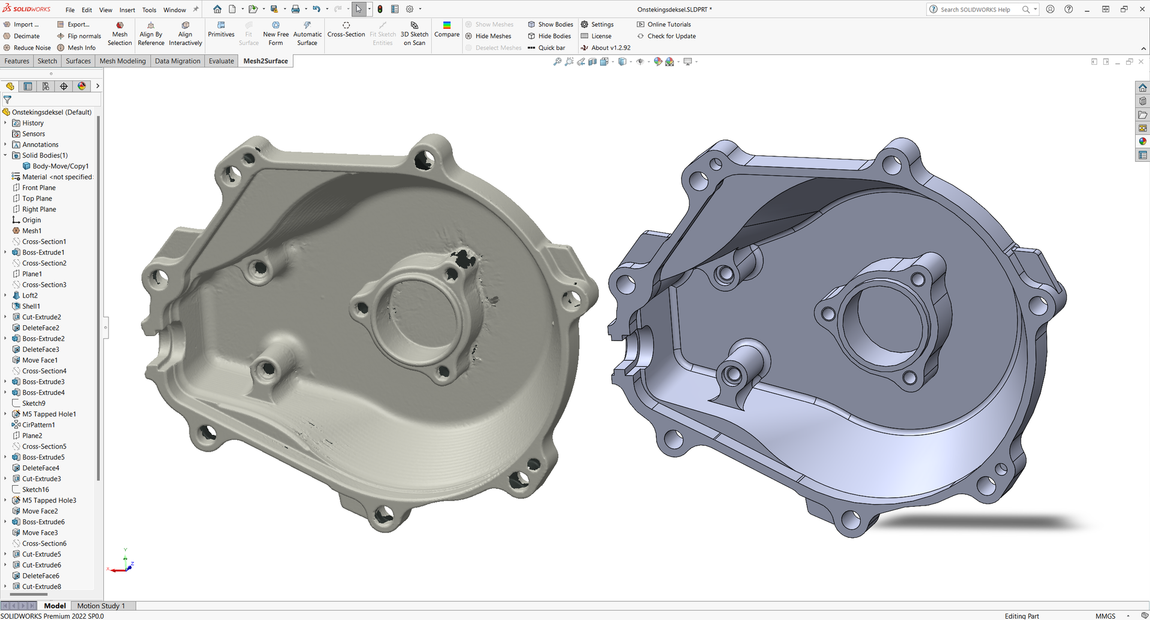Select the Automatic Surface tool

[x=307, y=33]
